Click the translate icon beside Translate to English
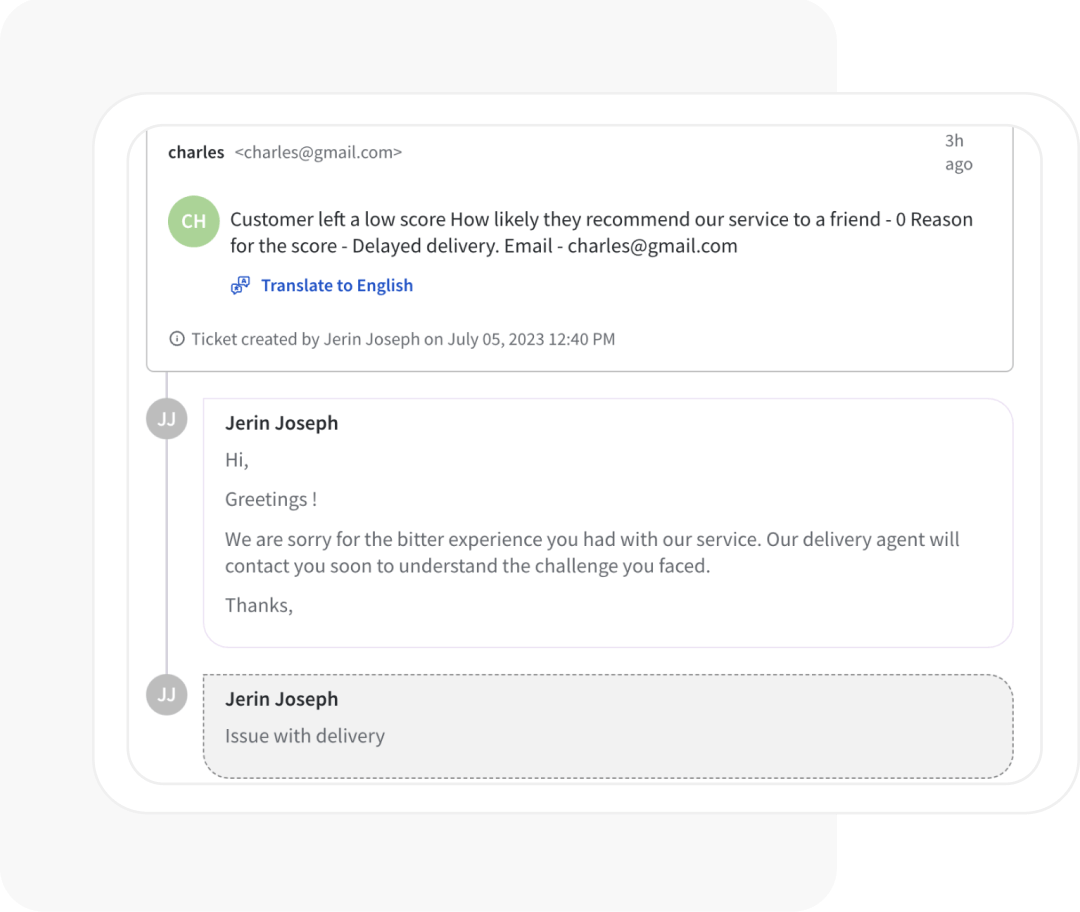The height and width of the screenshot is (912, 1080). (240, 286)
